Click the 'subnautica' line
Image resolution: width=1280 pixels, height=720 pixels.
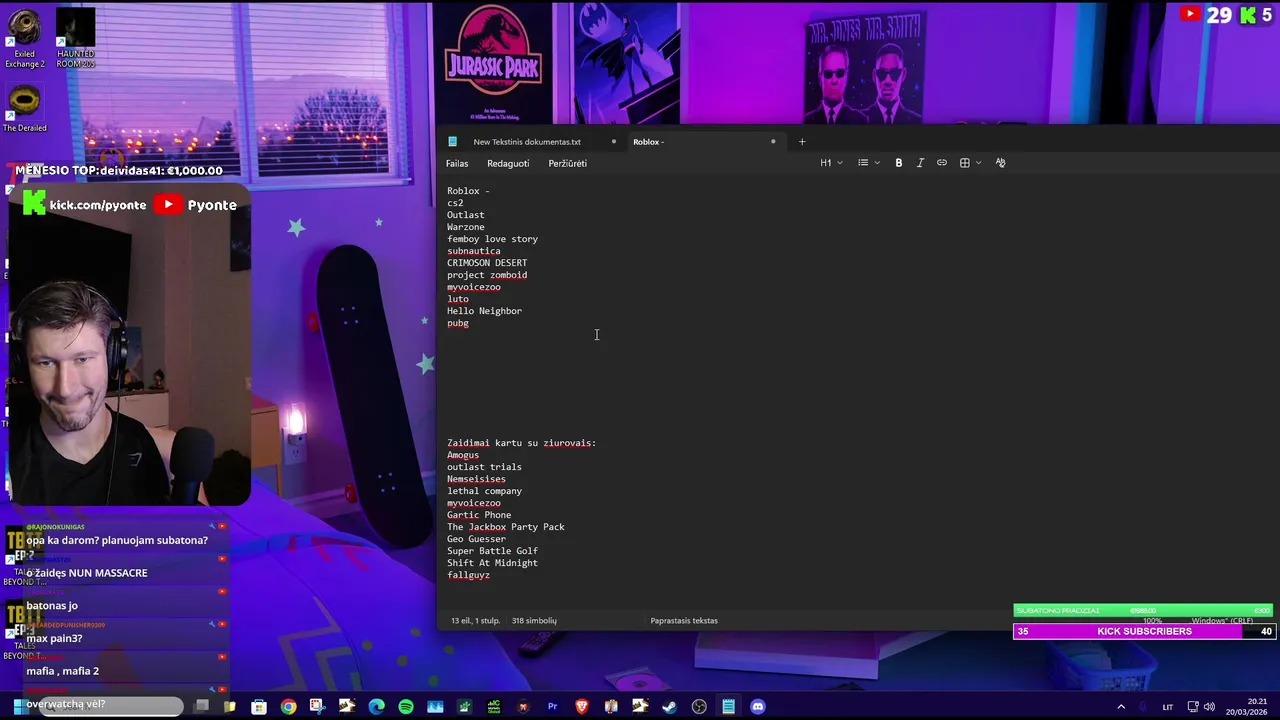[474, 251]
